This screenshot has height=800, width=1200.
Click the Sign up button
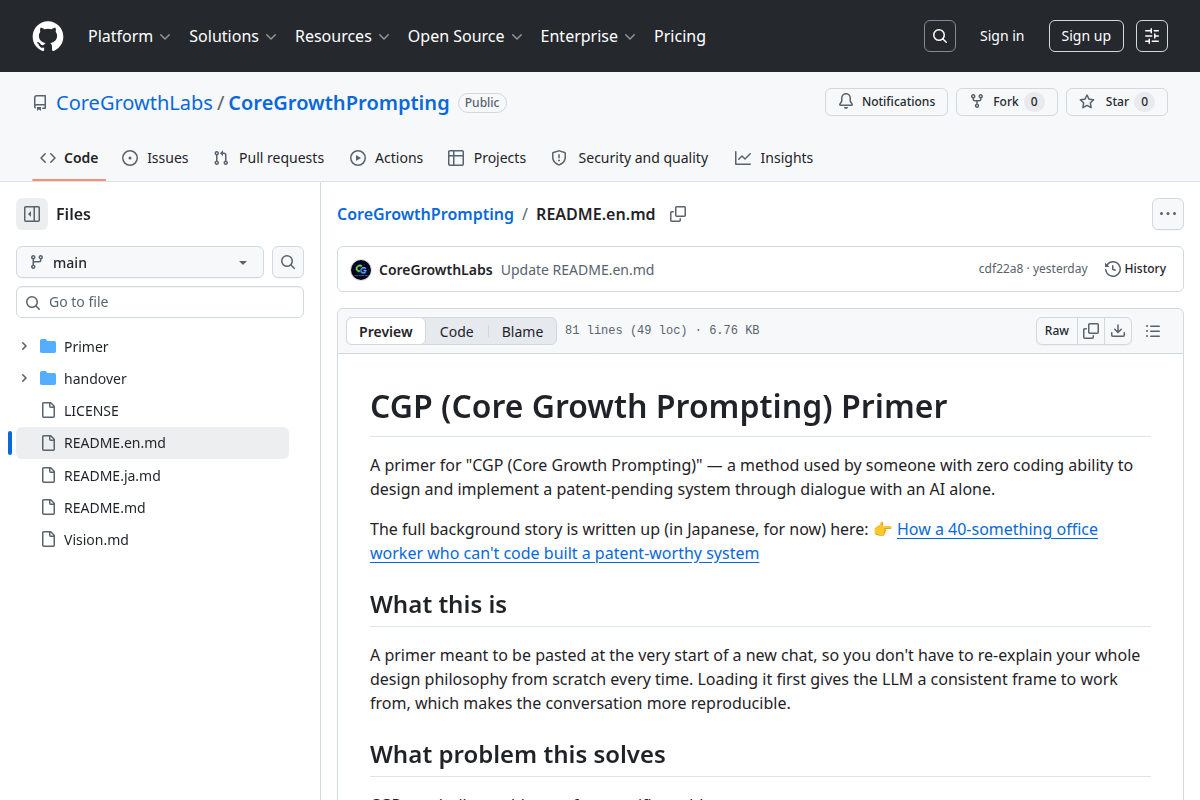coord(1086,36)
